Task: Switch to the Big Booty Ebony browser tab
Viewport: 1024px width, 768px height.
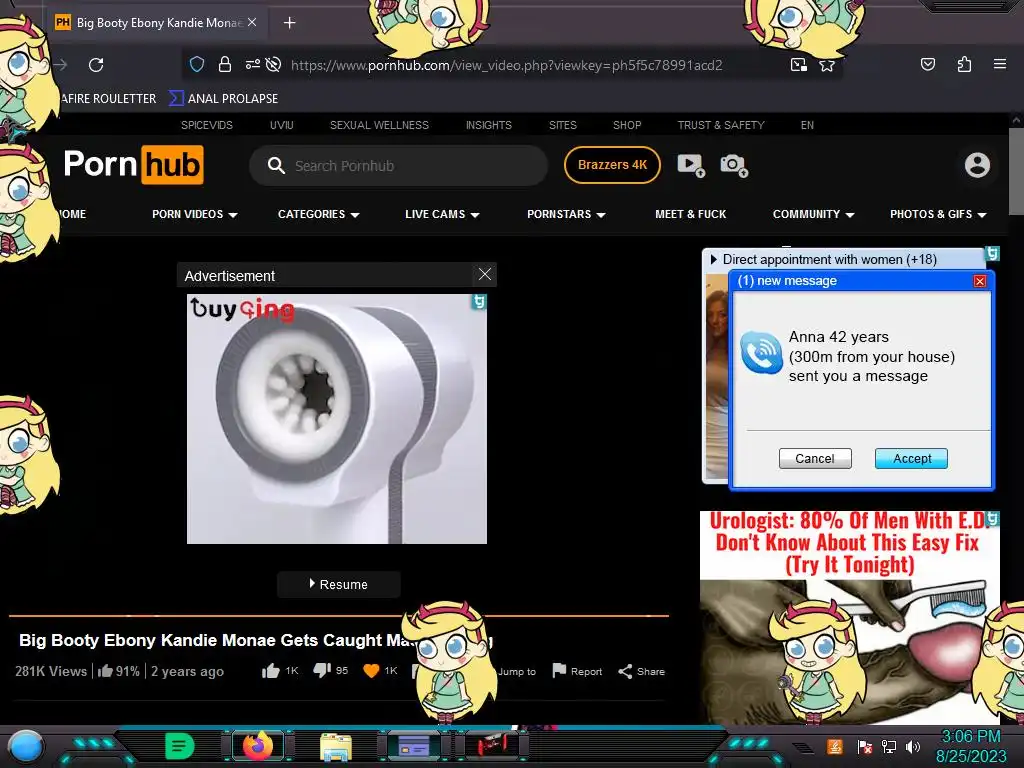Action: (x=157, y=23)
